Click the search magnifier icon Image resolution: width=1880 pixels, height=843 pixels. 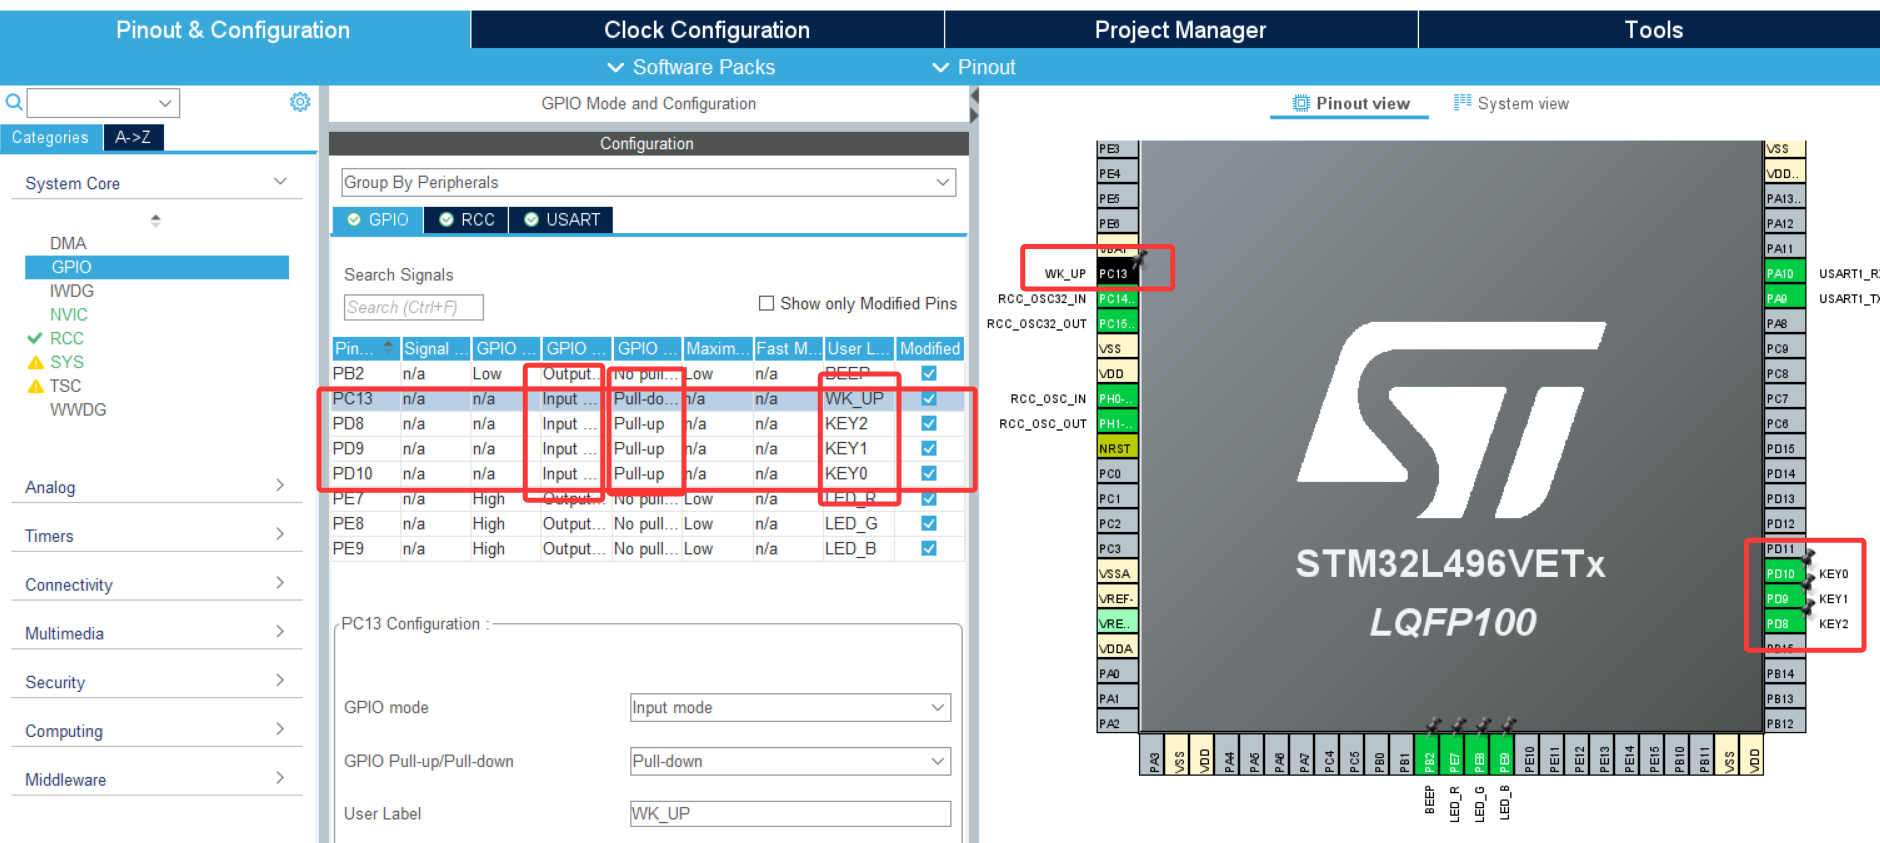click(14, 102)
